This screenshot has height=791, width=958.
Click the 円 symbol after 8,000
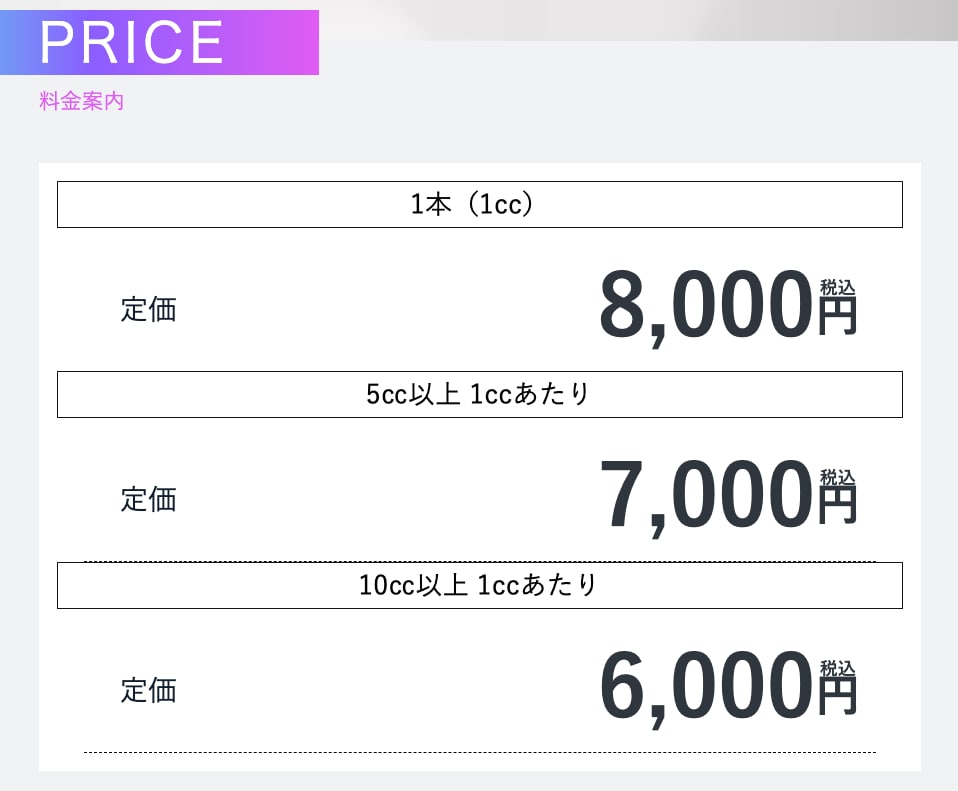(x=838, y=316)
